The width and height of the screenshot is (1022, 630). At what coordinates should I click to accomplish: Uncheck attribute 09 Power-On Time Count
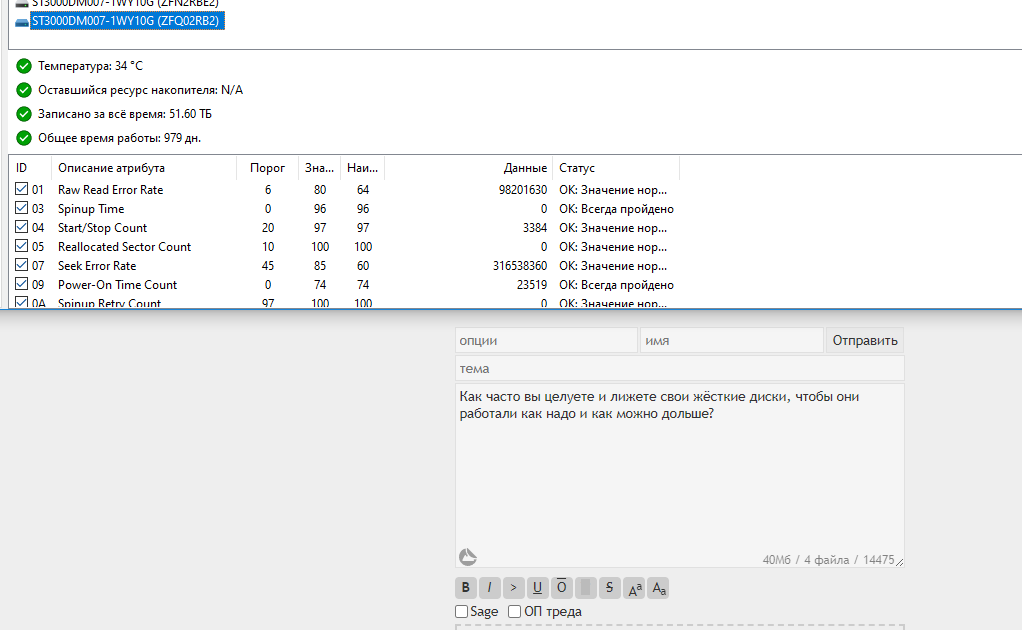[x=22, y=283]
